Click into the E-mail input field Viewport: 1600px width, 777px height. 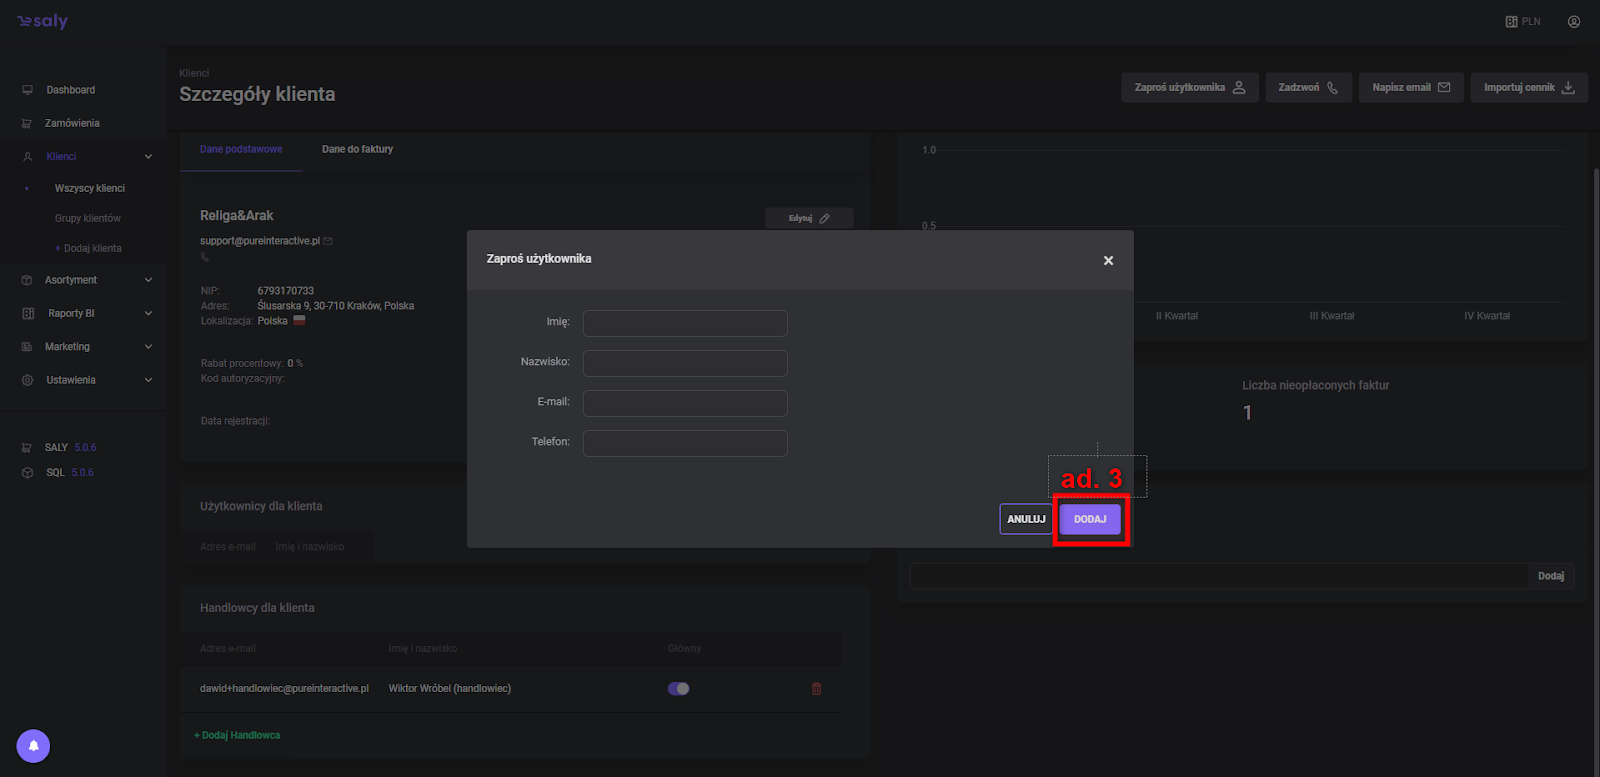click(685, 403)
